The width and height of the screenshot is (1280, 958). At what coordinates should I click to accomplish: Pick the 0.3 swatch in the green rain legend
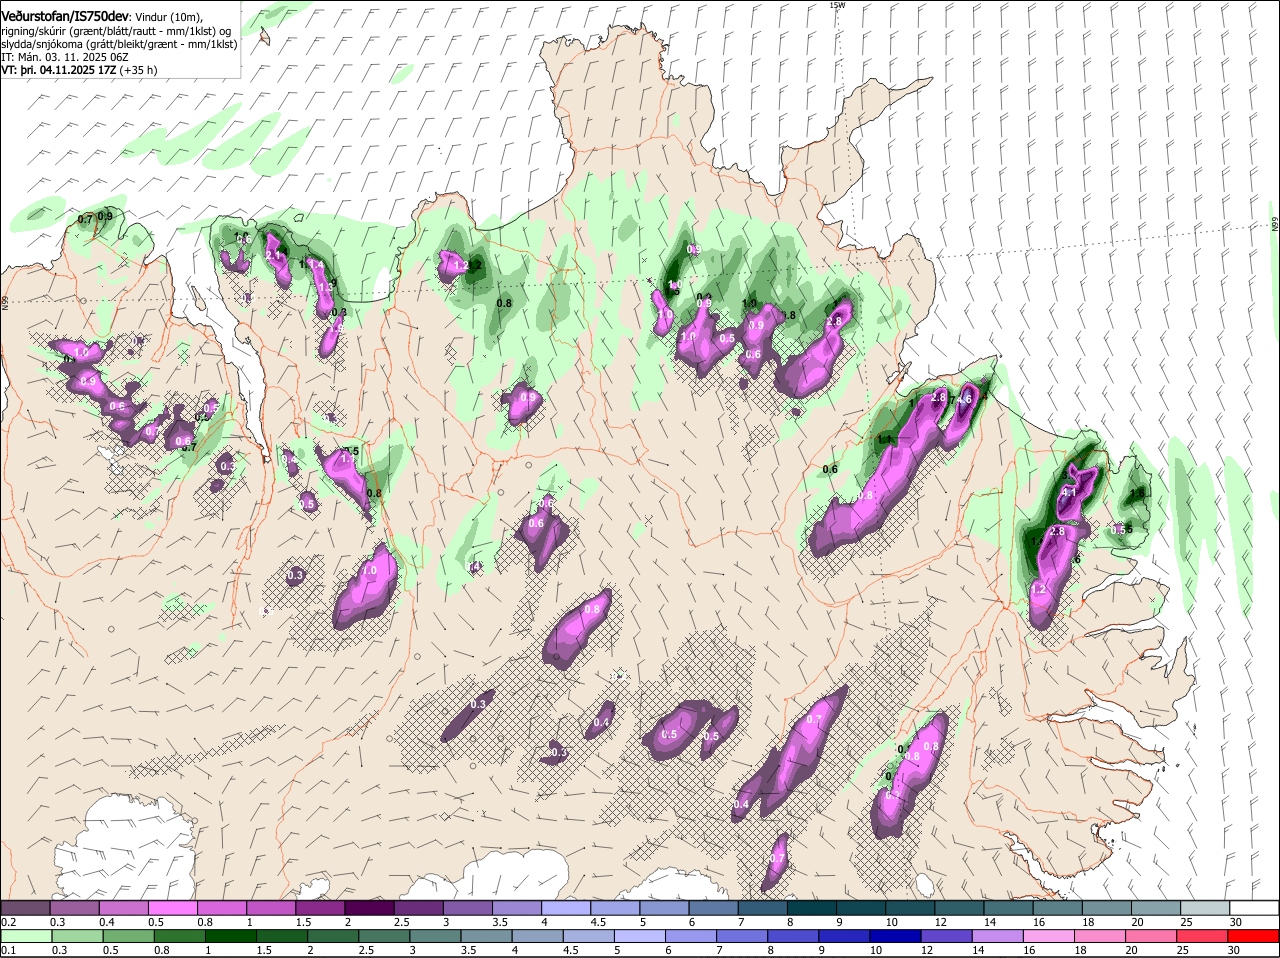pos(77,935)
